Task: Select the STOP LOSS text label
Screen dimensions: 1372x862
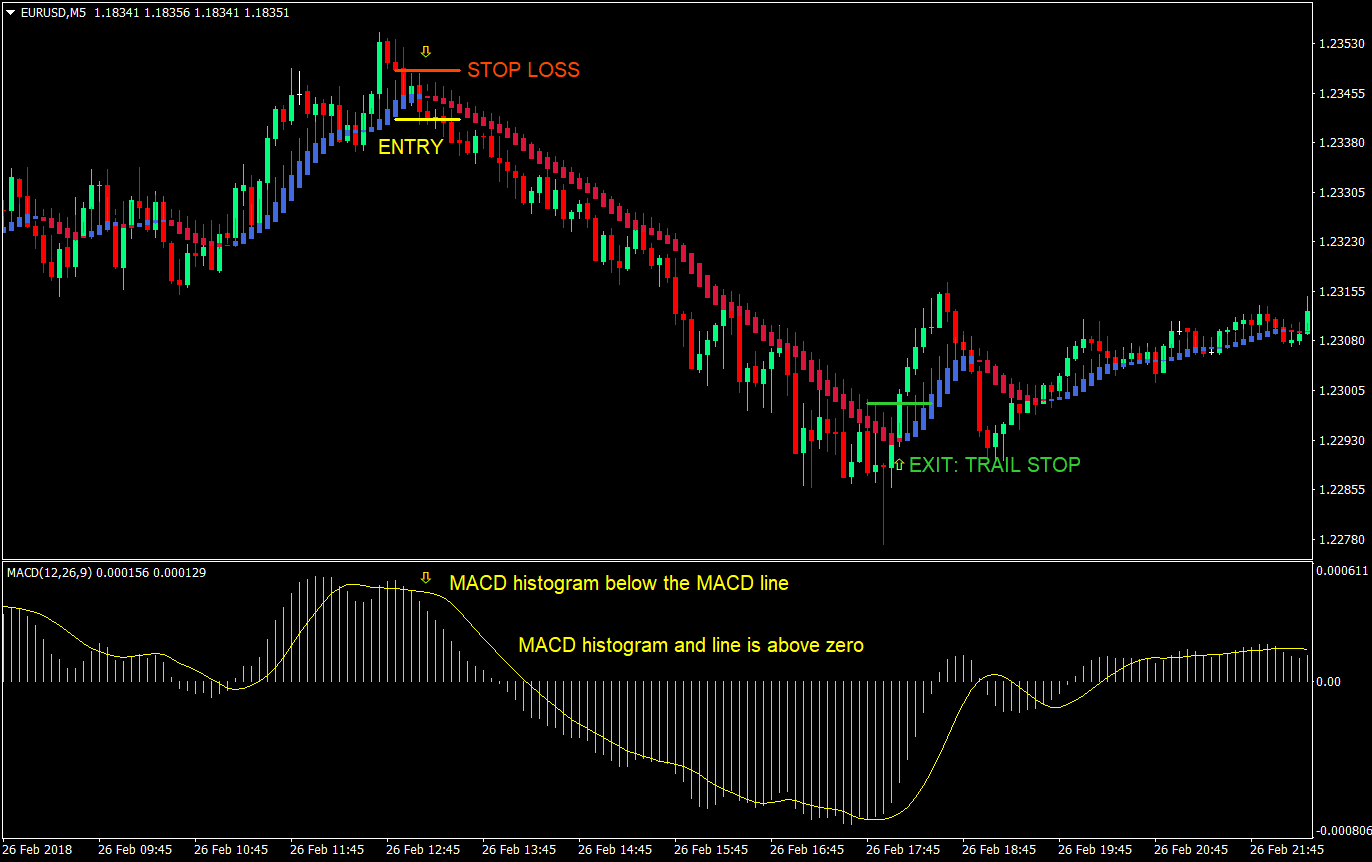Action: point(523,70)
